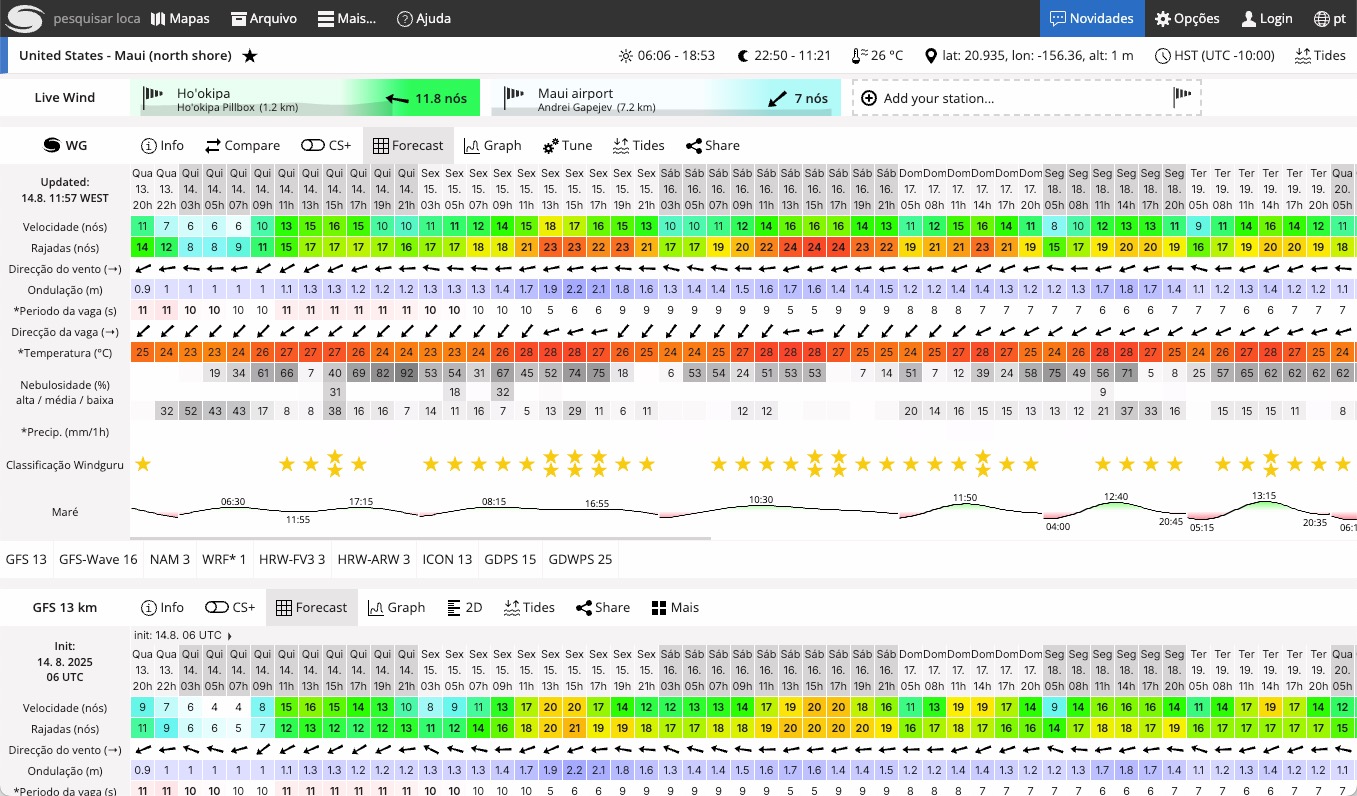The image size is (1357, 796).
Task: Select the GFS-Wave 16 model tab
Action: point(98,559)
